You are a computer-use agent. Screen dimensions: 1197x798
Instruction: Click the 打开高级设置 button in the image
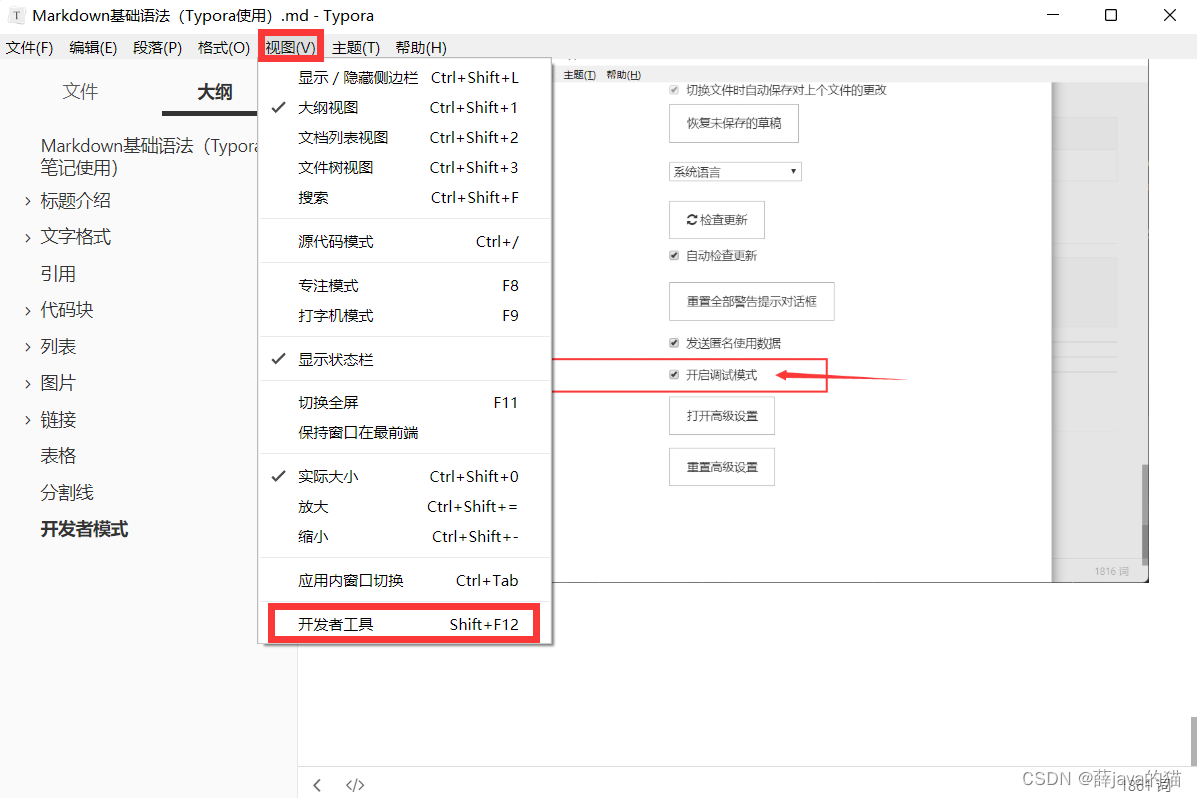point(721,416)
